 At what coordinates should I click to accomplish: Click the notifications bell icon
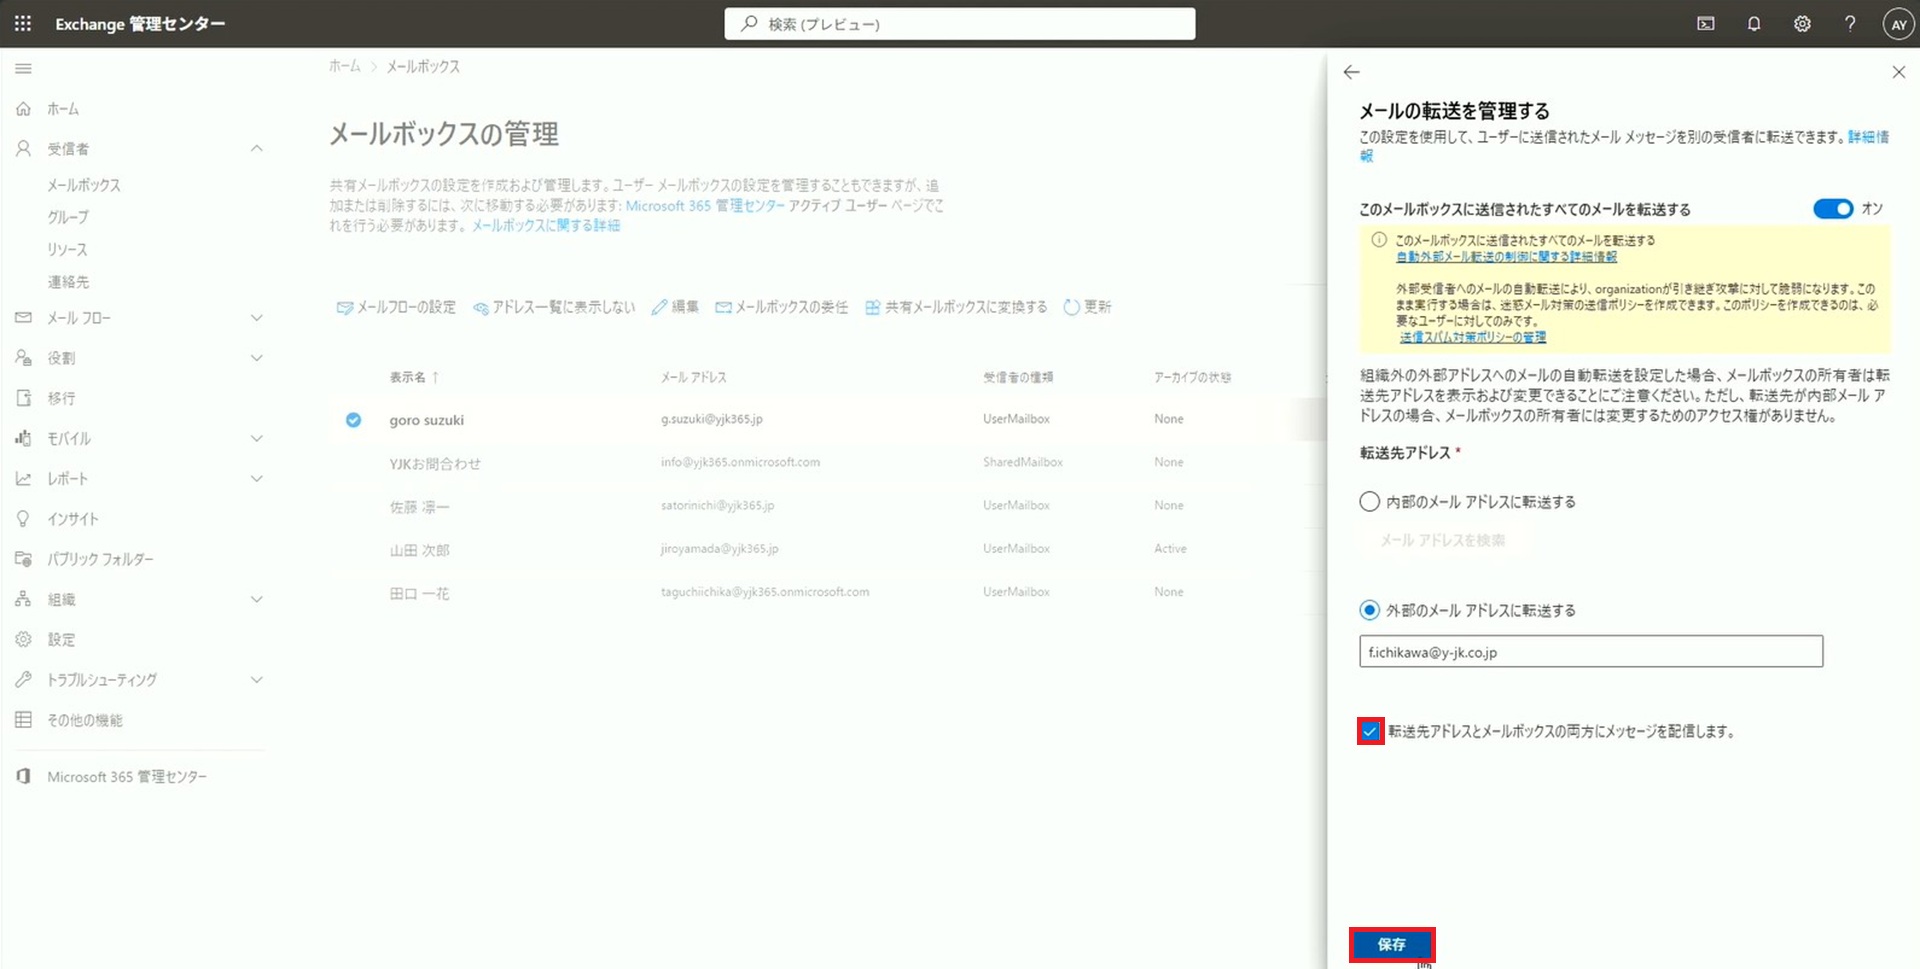[x=1753, y=24]
